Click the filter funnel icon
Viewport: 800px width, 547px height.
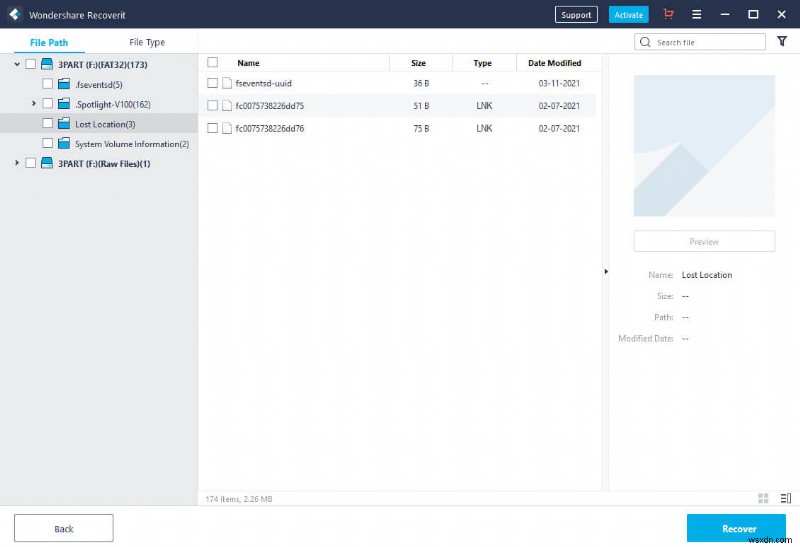[783, 41]
